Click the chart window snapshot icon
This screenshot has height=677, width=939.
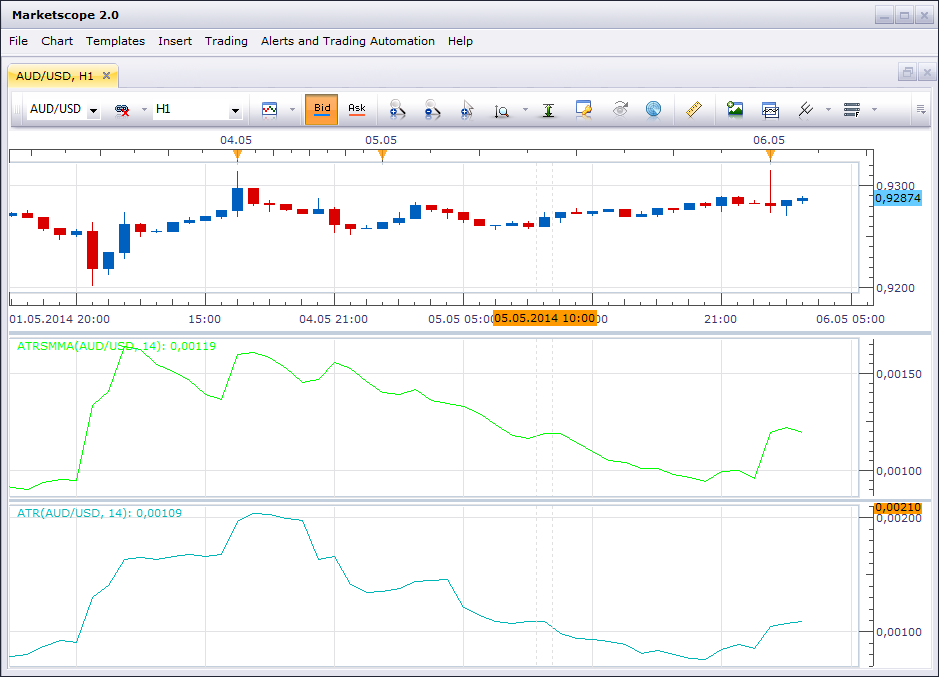coord(770,110)
